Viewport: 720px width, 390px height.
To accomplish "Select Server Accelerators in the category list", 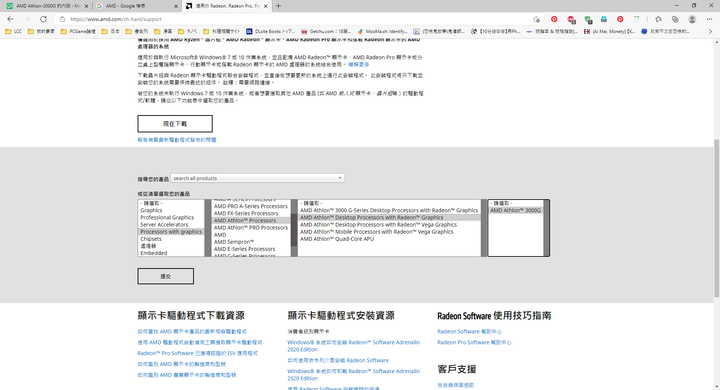I will coord(164,225).
